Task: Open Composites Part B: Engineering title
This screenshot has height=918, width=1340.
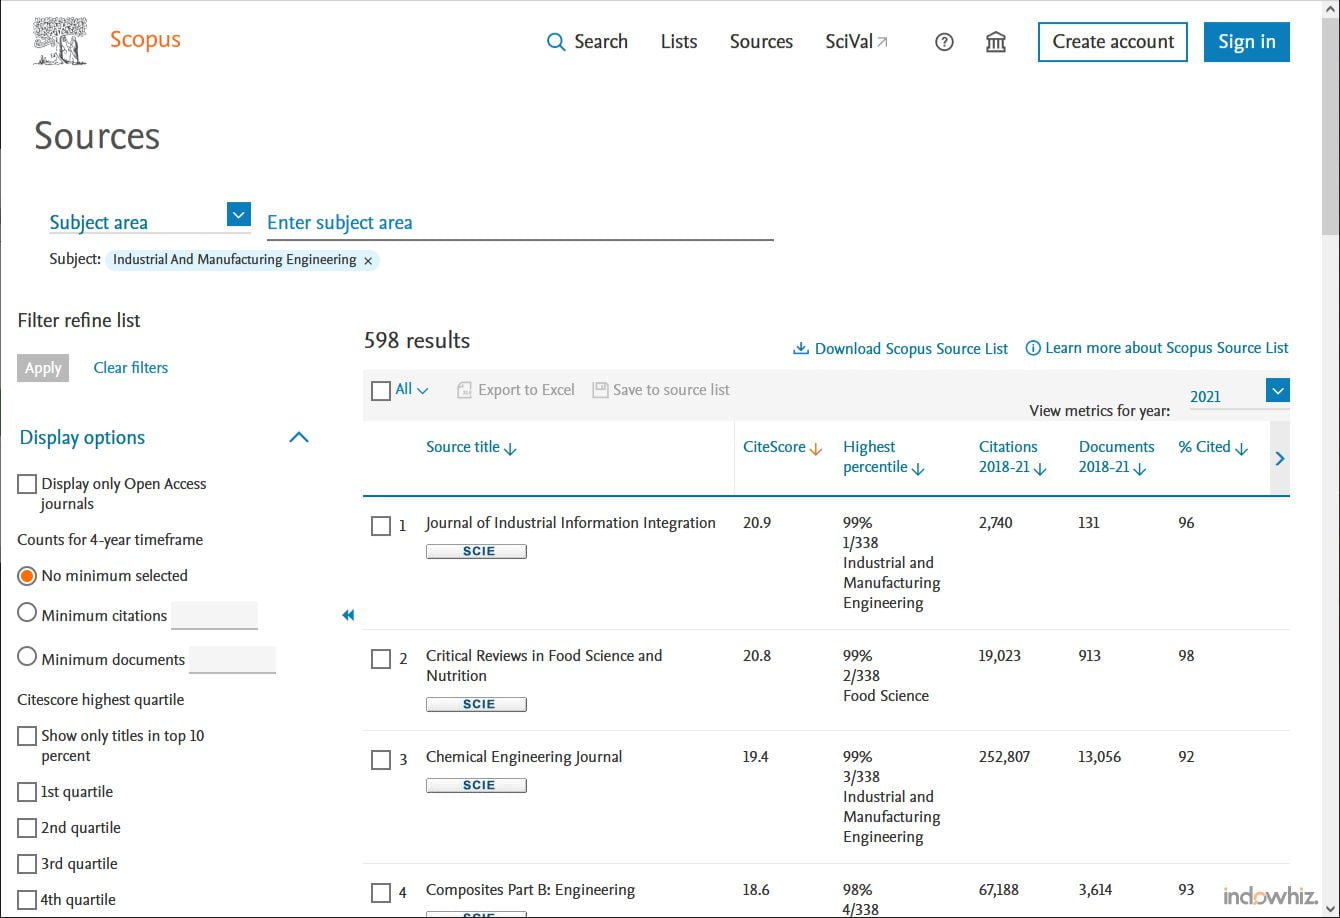Action: [531, 890]
